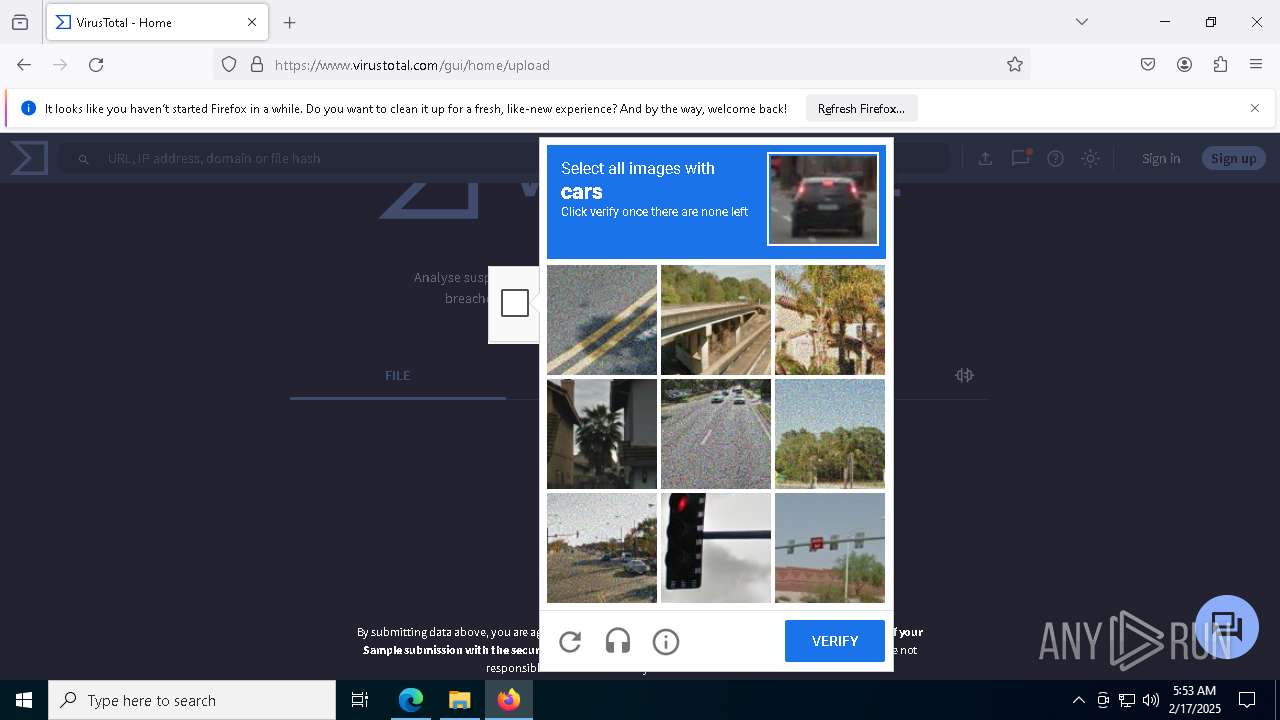Viewport: 1280px width, 720px height.
Task: Click the Refresh Firefox... button
Action: coord(861,109)
